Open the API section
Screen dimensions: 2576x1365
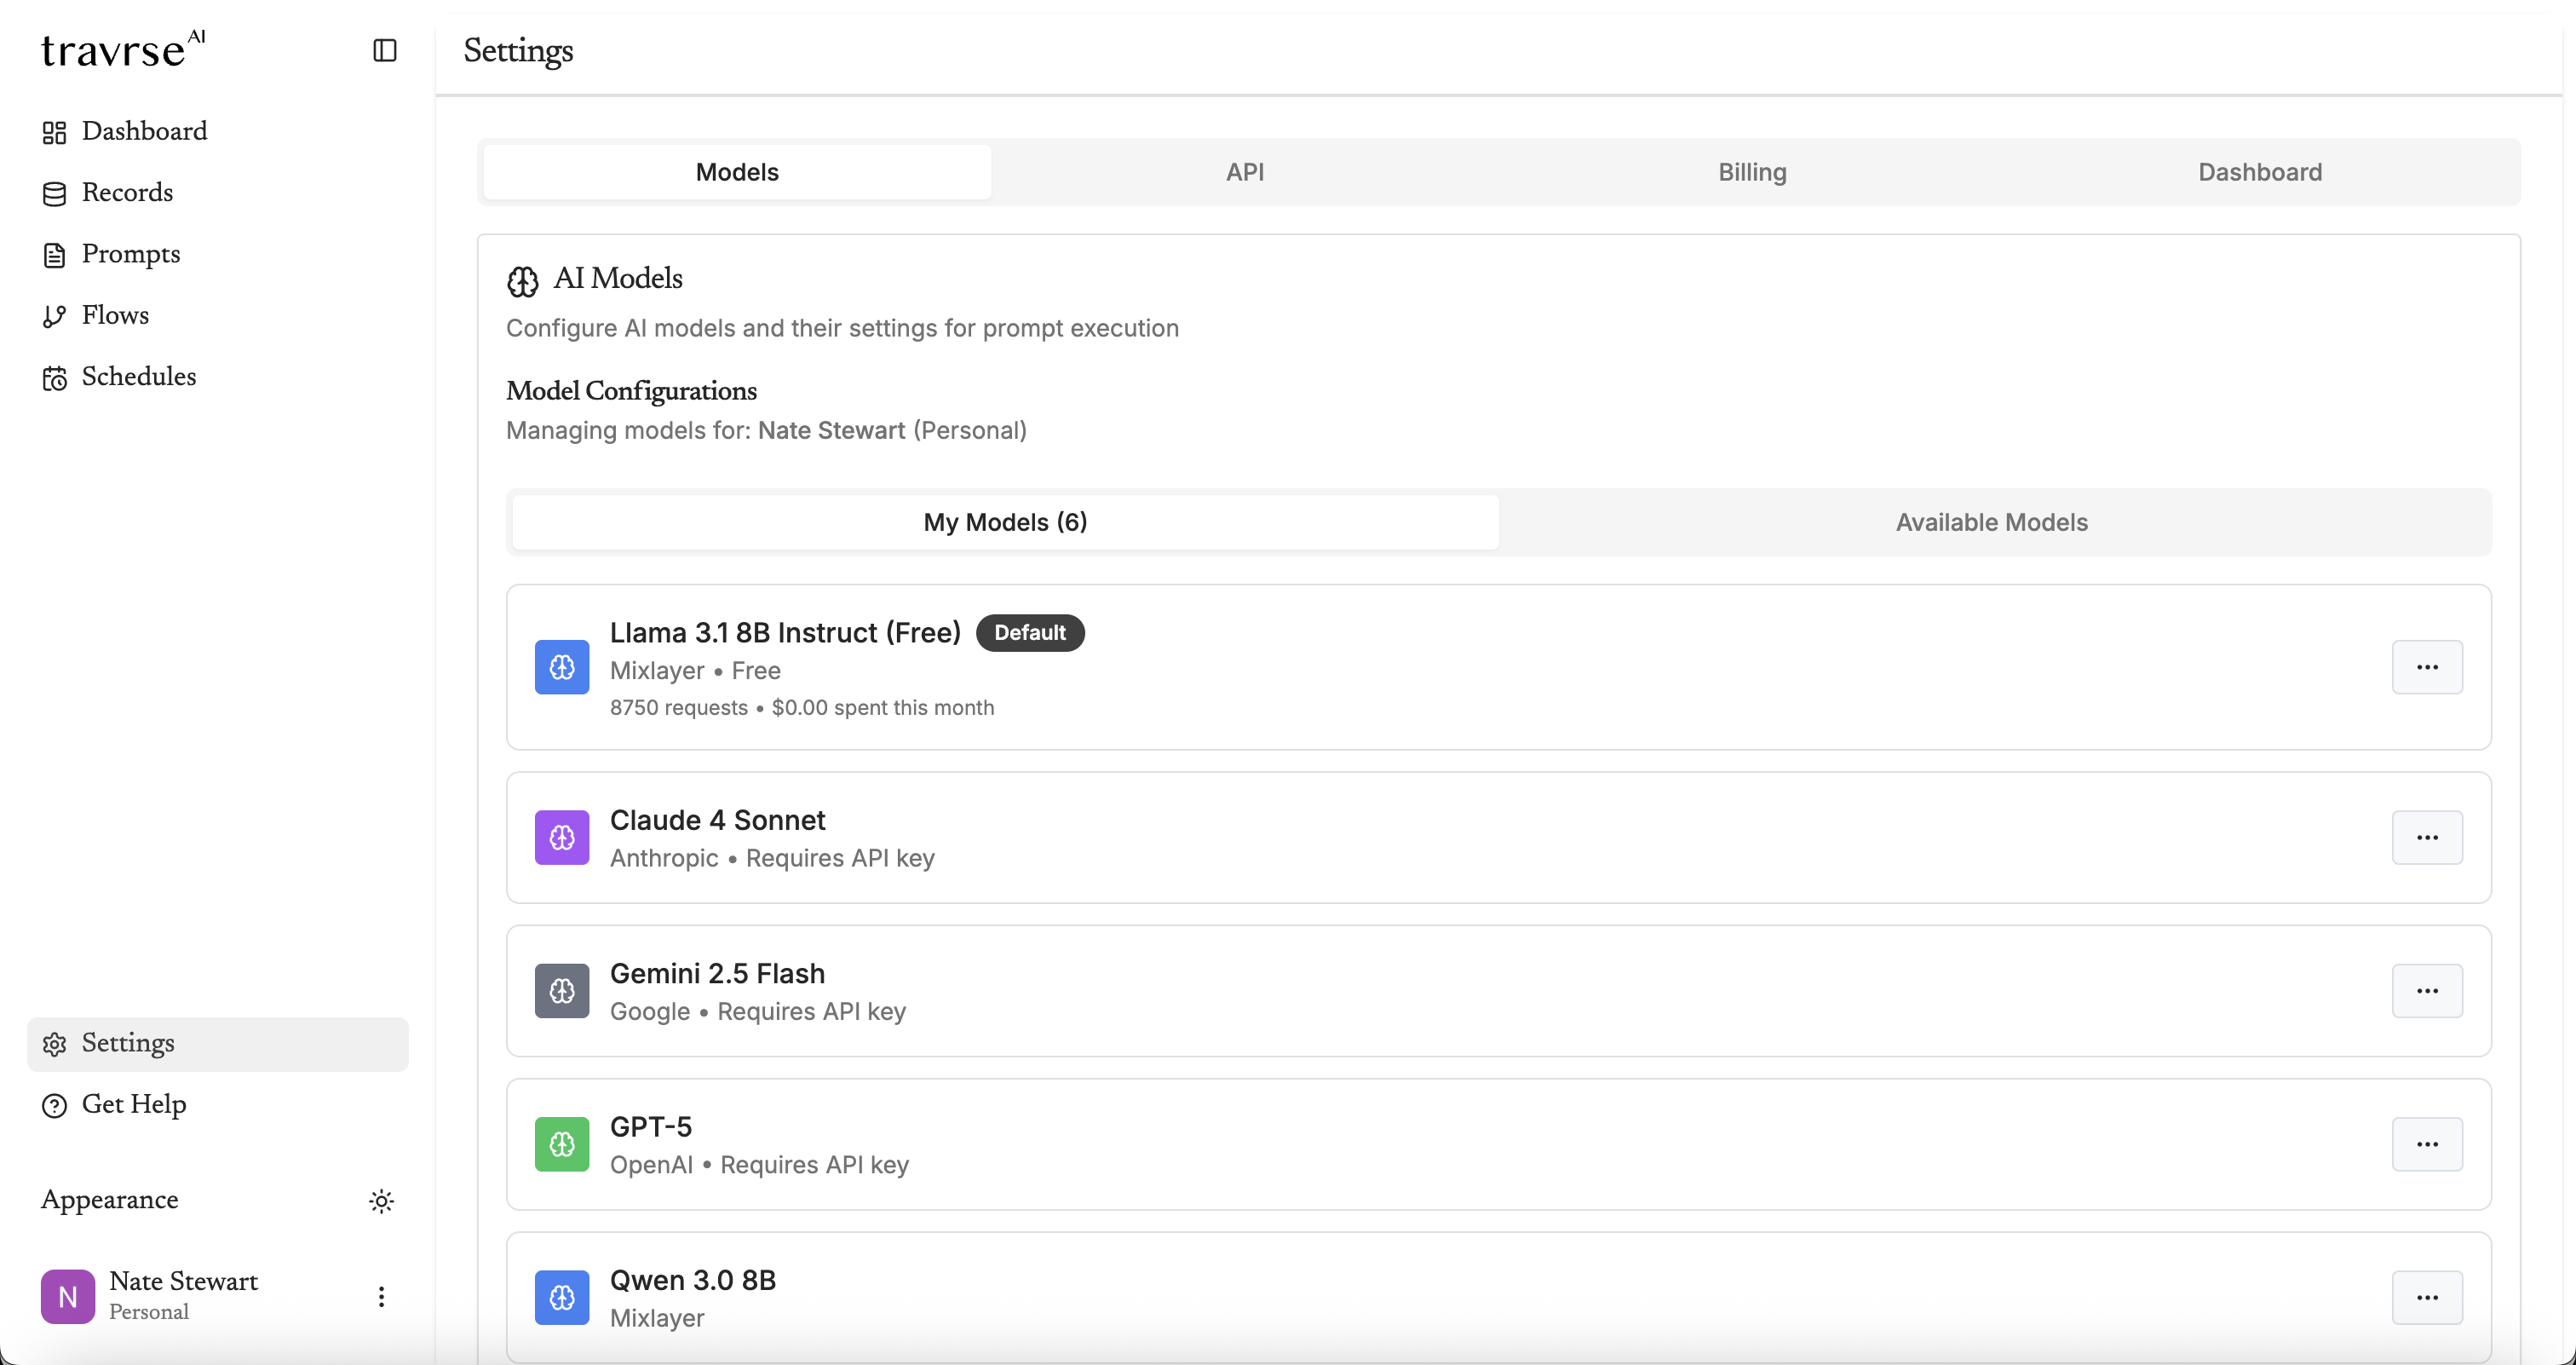point(1245,172)
